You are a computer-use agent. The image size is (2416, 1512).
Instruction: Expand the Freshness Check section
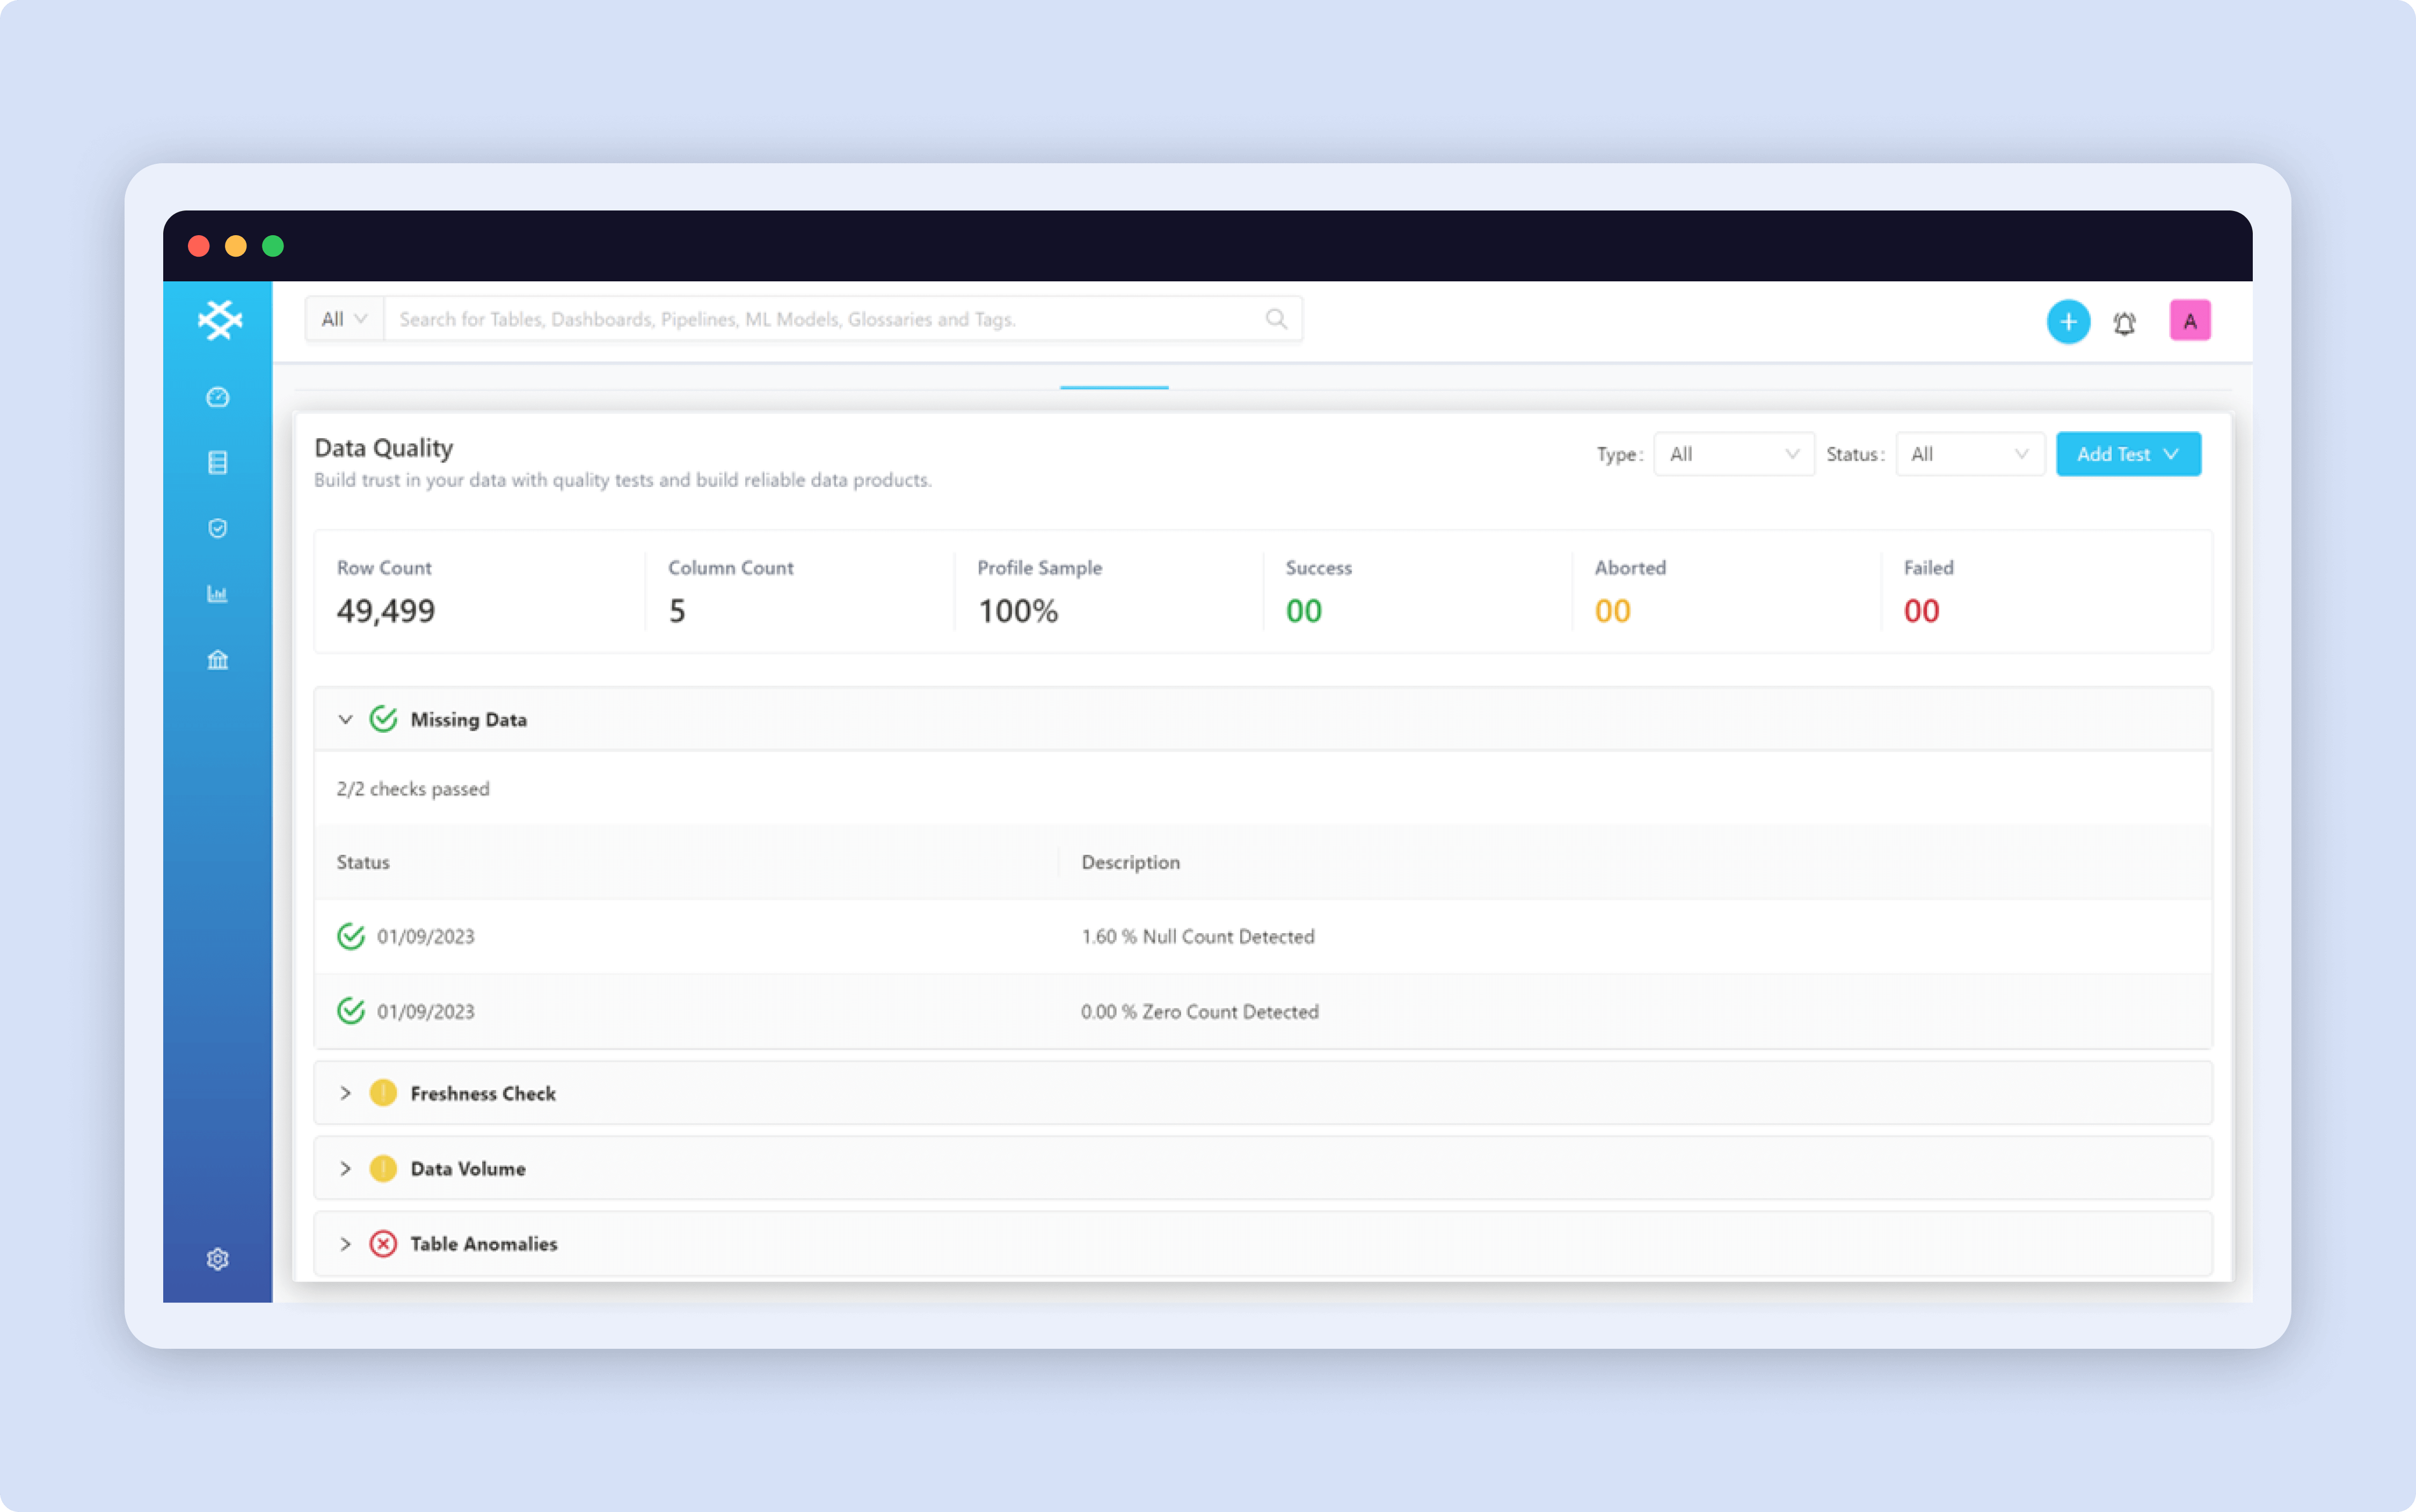pos(345,1093)
